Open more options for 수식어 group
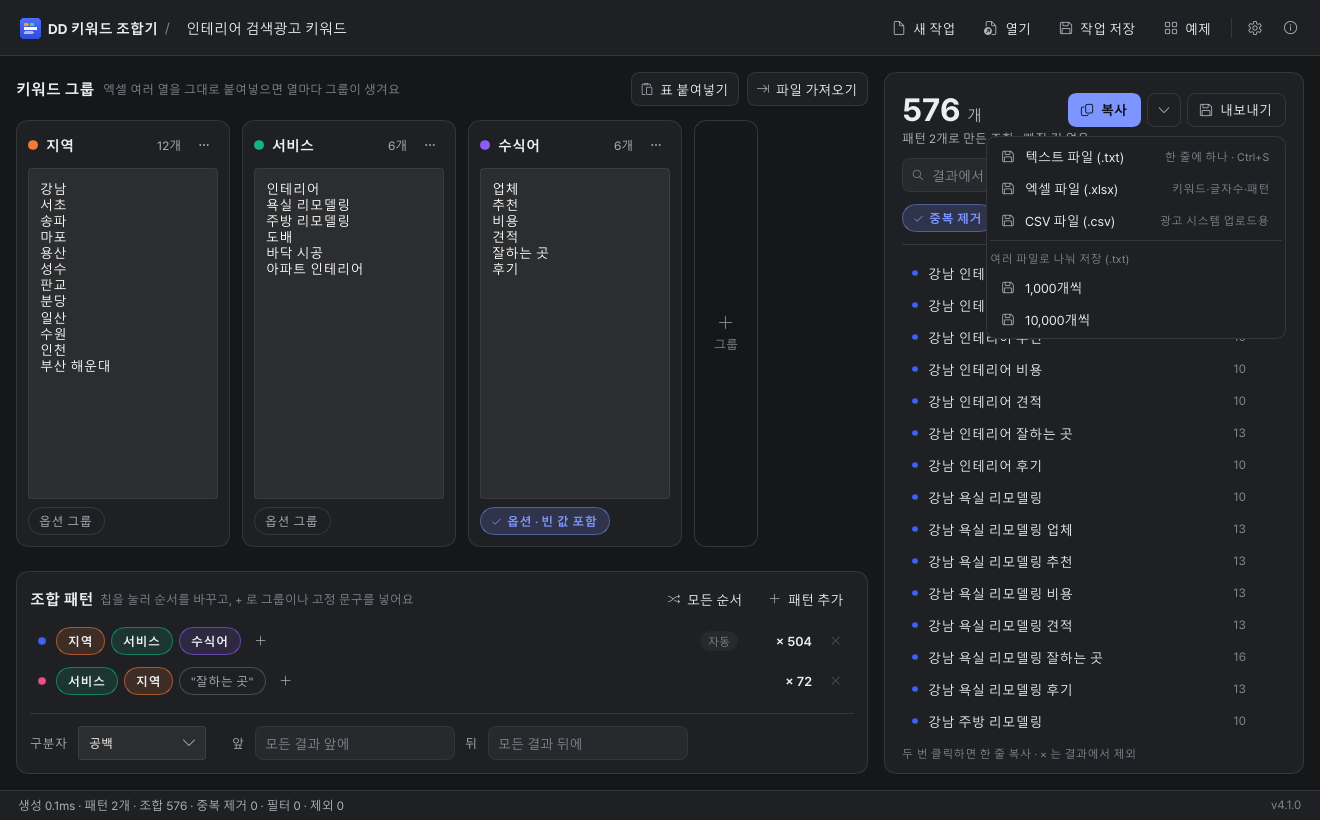 (656, 145)
